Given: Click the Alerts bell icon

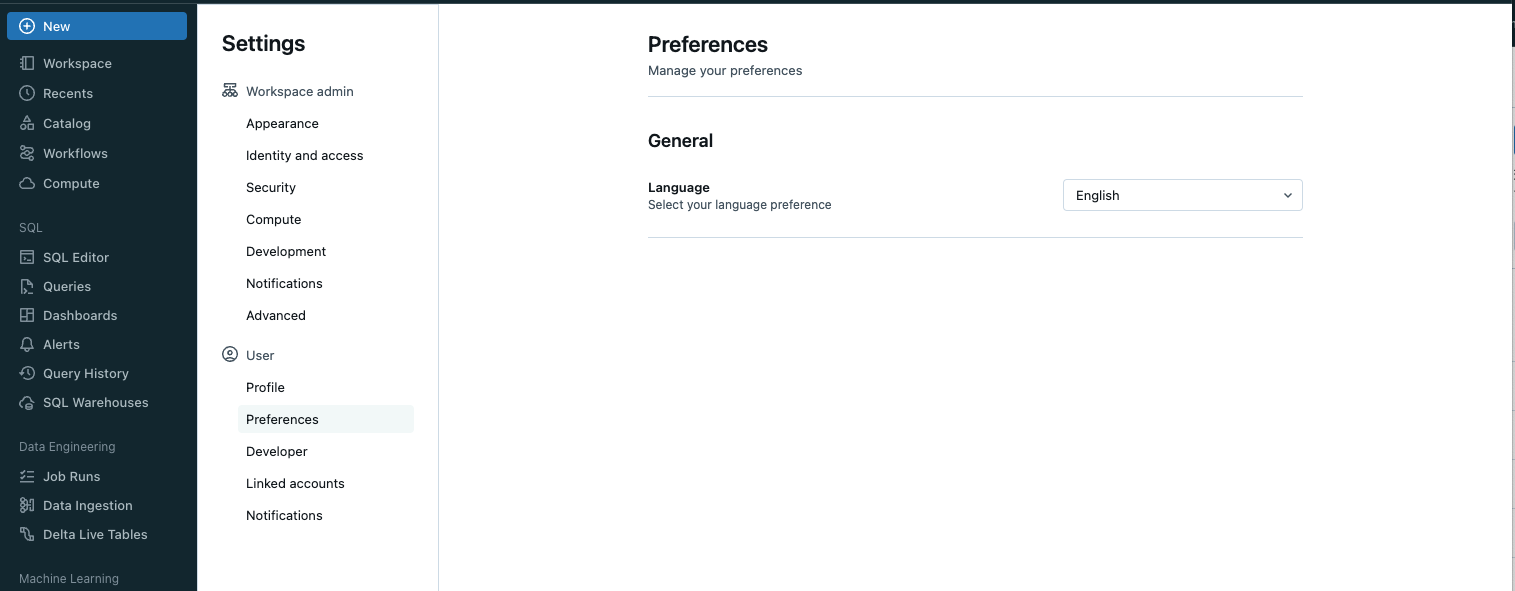Looking at the screenshot, I should (x=27, y=344).
